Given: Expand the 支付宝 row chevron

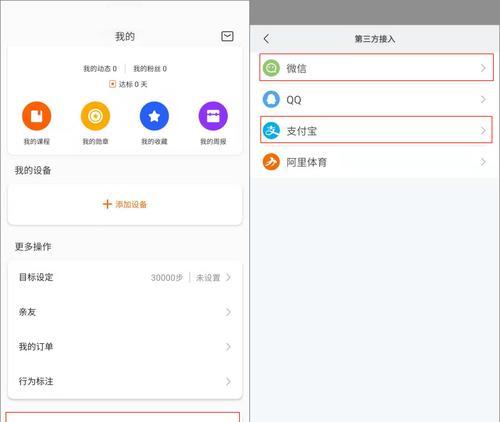Looking at the screenshot, I should pyautogui.click(x=483, y=131).
